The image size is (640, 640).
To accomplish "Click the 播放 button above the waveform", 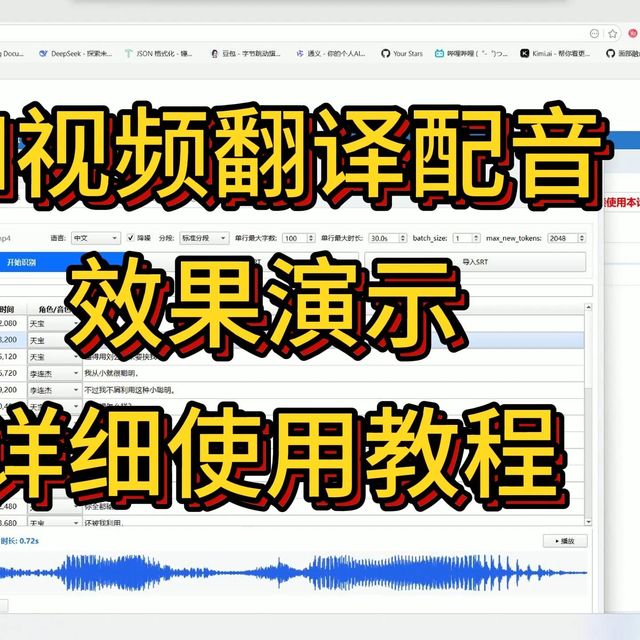I will point(565,541).
